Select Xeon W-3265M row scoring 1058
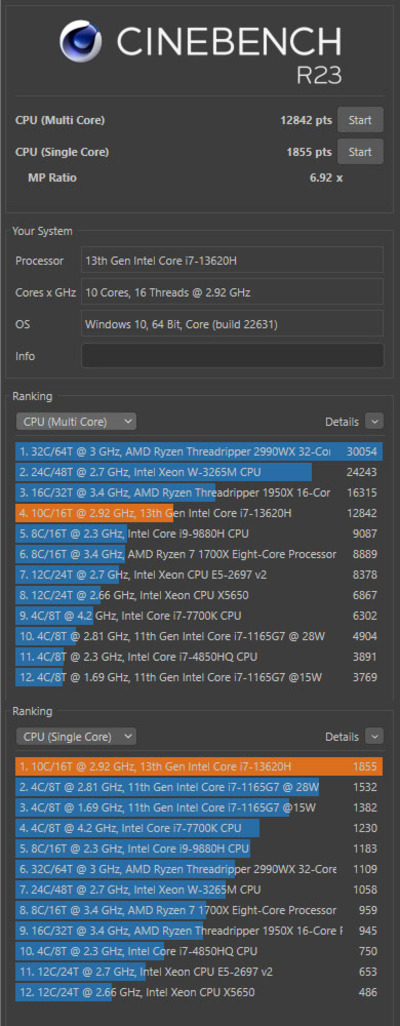 (x=199, y=889)
